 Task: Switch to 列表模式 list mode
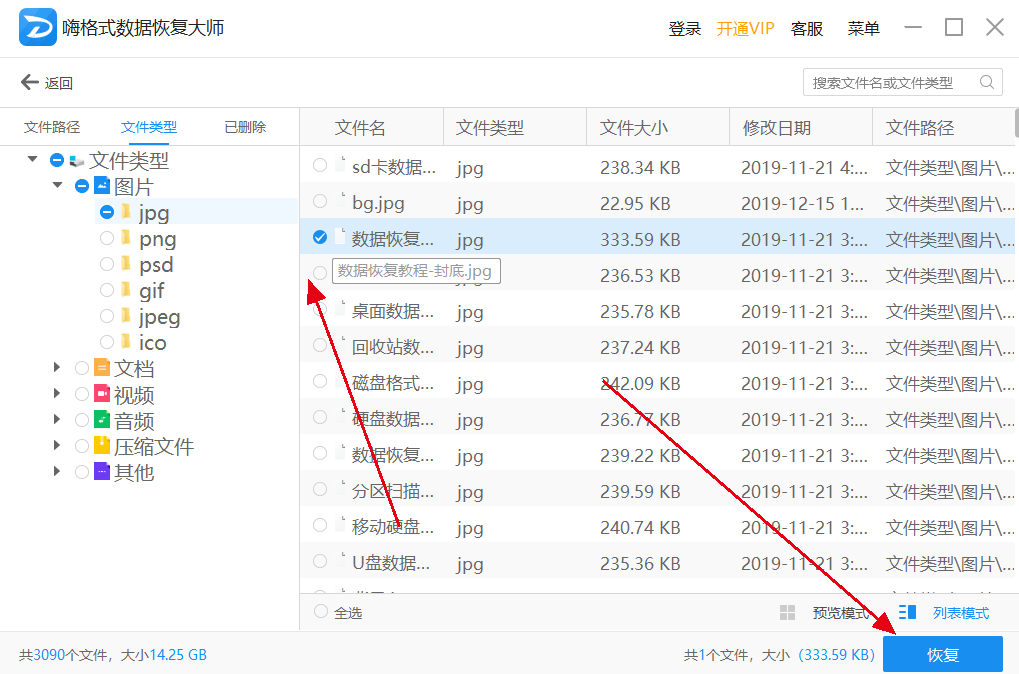pyautogui.click(x=961, y=612)
